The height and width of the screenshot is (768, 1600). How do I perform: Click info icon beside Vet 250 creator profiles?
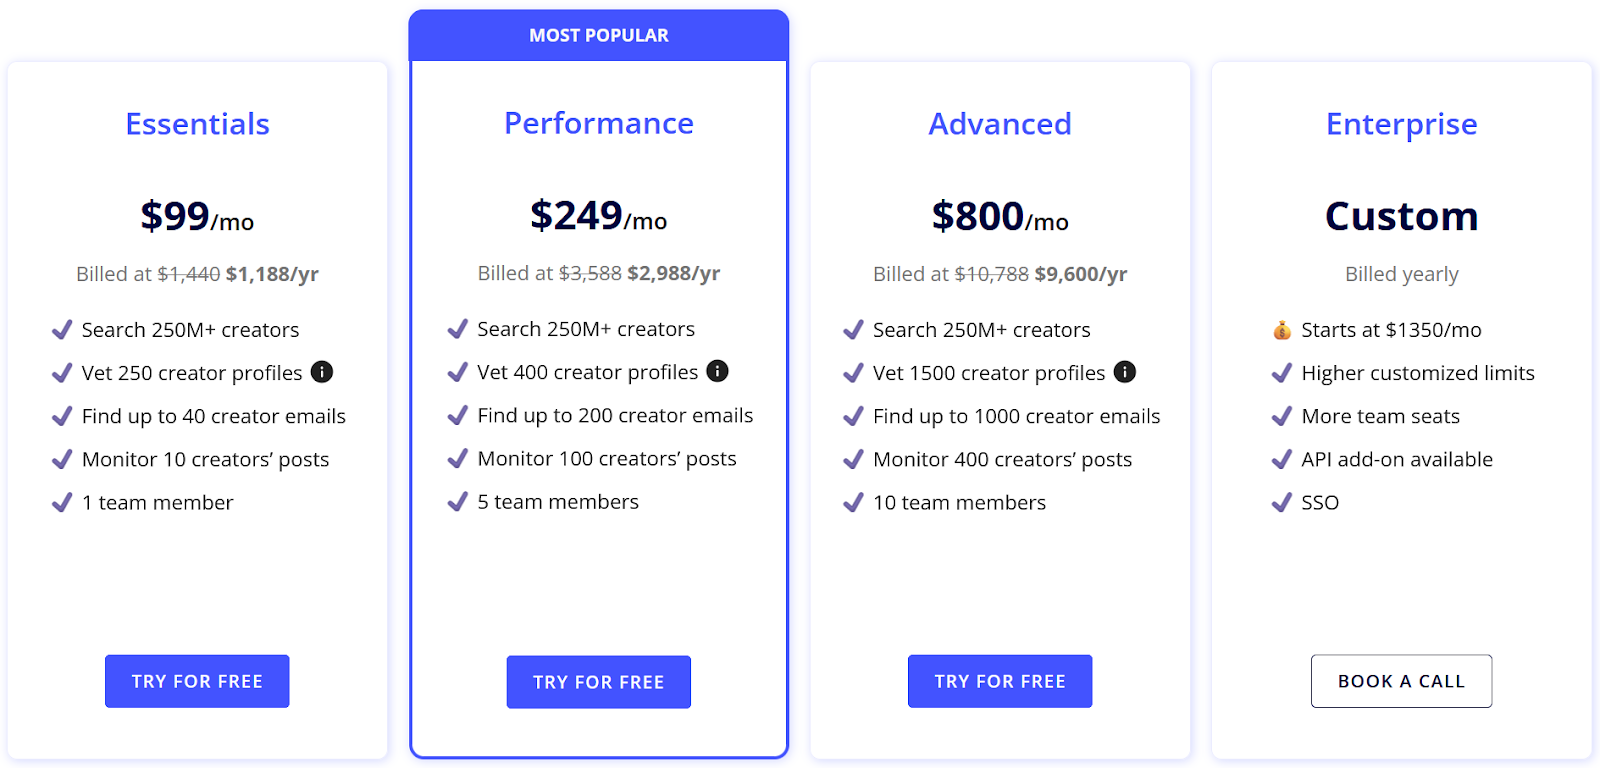[x=322, y=372]
